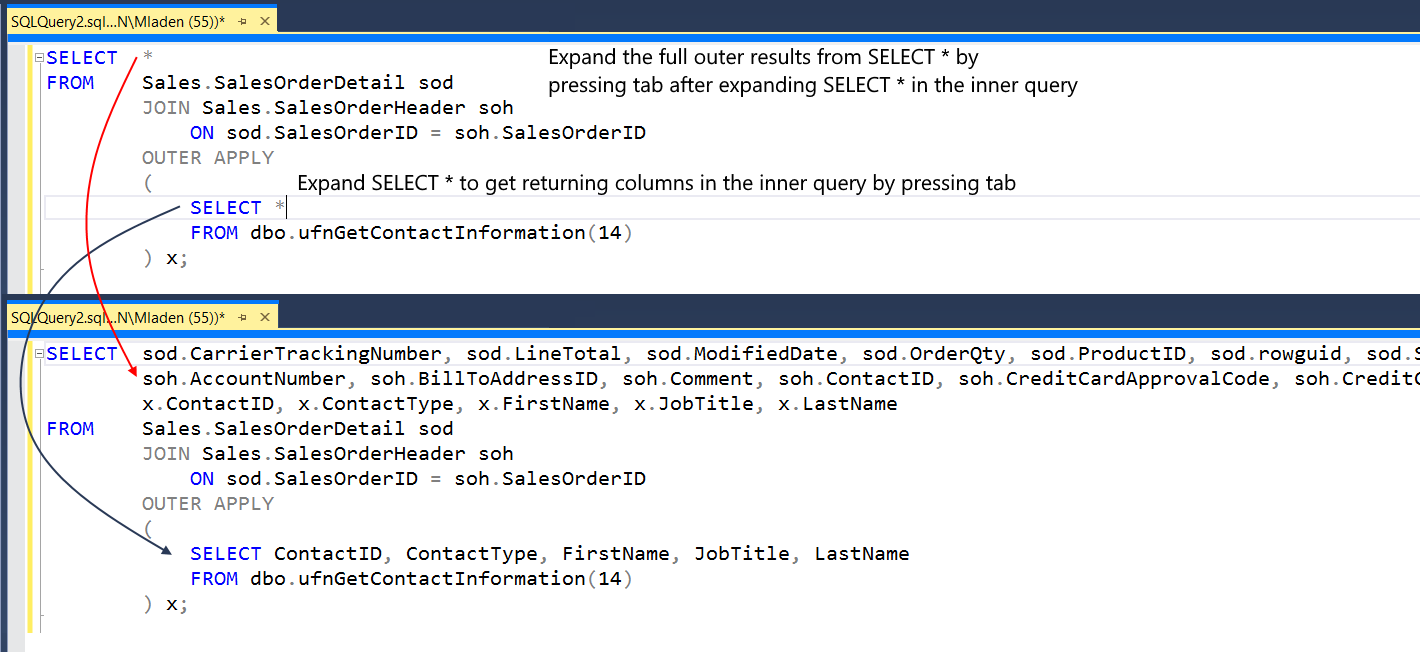Close the lower SQLQuery2.sql tab

point(264,317)
